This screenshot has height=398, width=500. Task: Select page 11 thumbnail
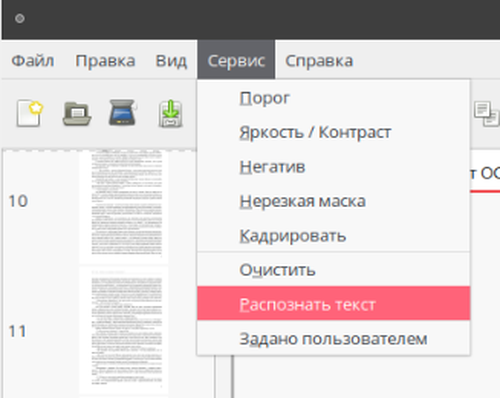click(x=123, y=331)
